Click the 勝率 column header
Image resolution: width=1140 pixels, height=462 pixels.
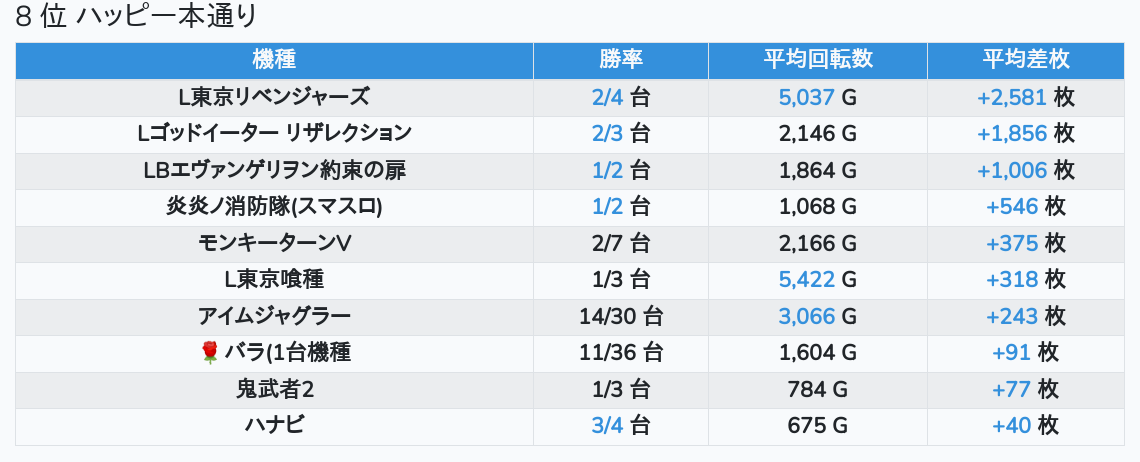coord(620,60)
